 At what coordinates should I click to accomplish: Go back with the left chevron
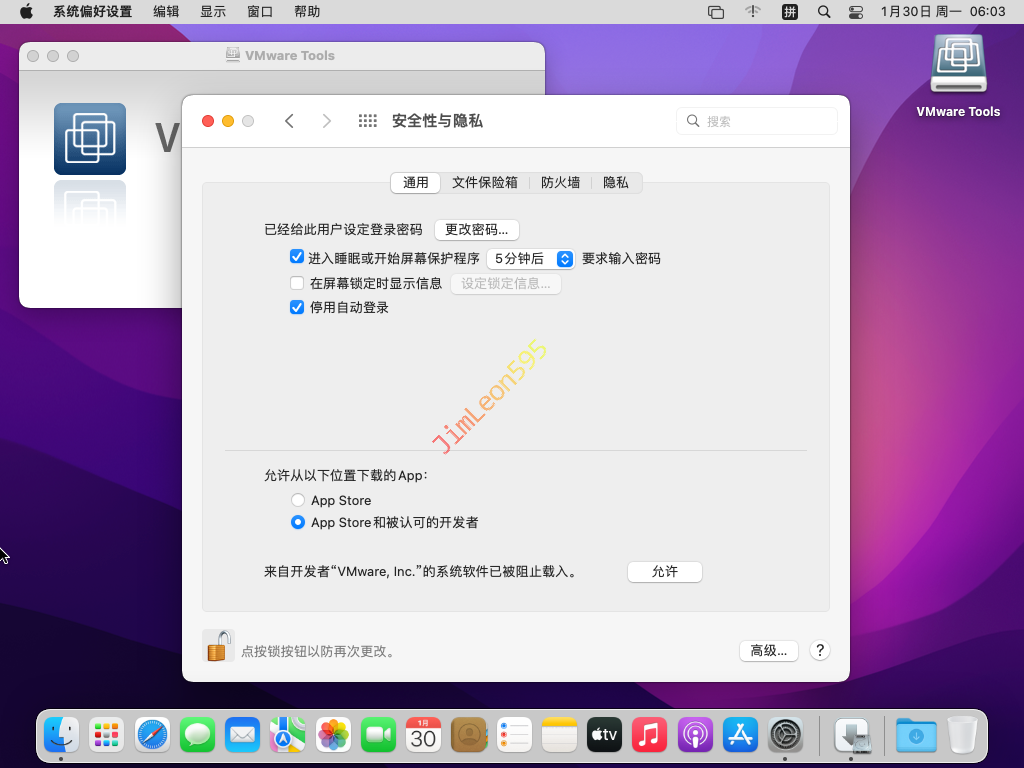289,121
